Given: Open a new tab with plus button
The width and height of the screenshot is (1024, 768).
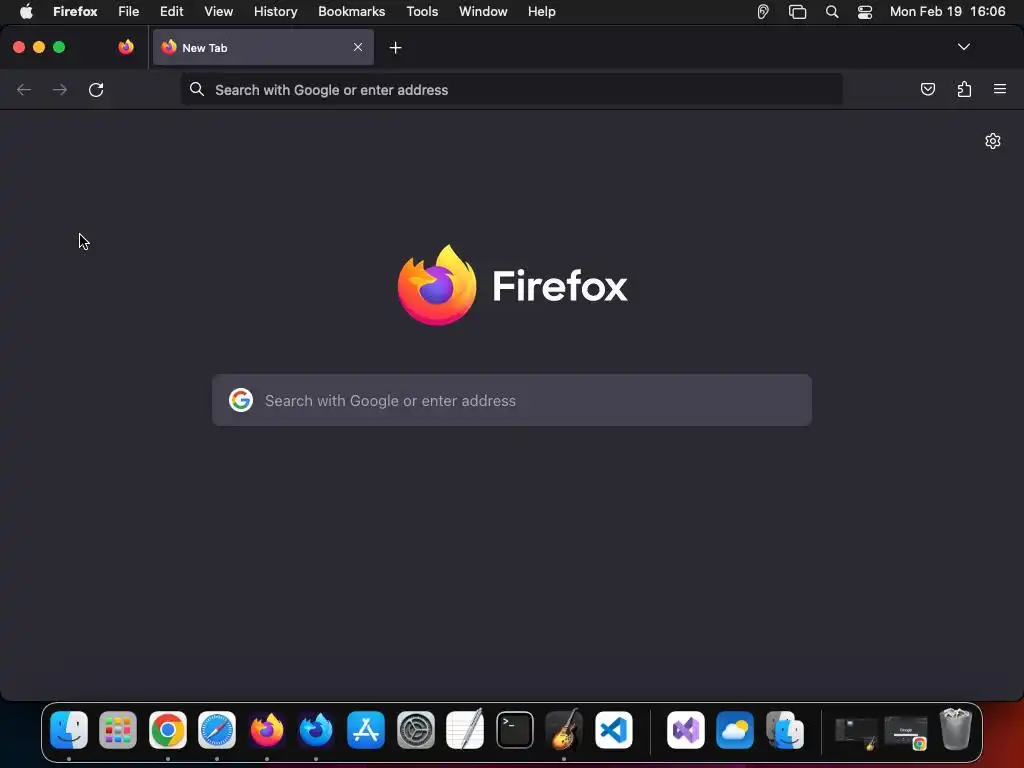Looking at the screenshot, I should click(x=395, y=48).
